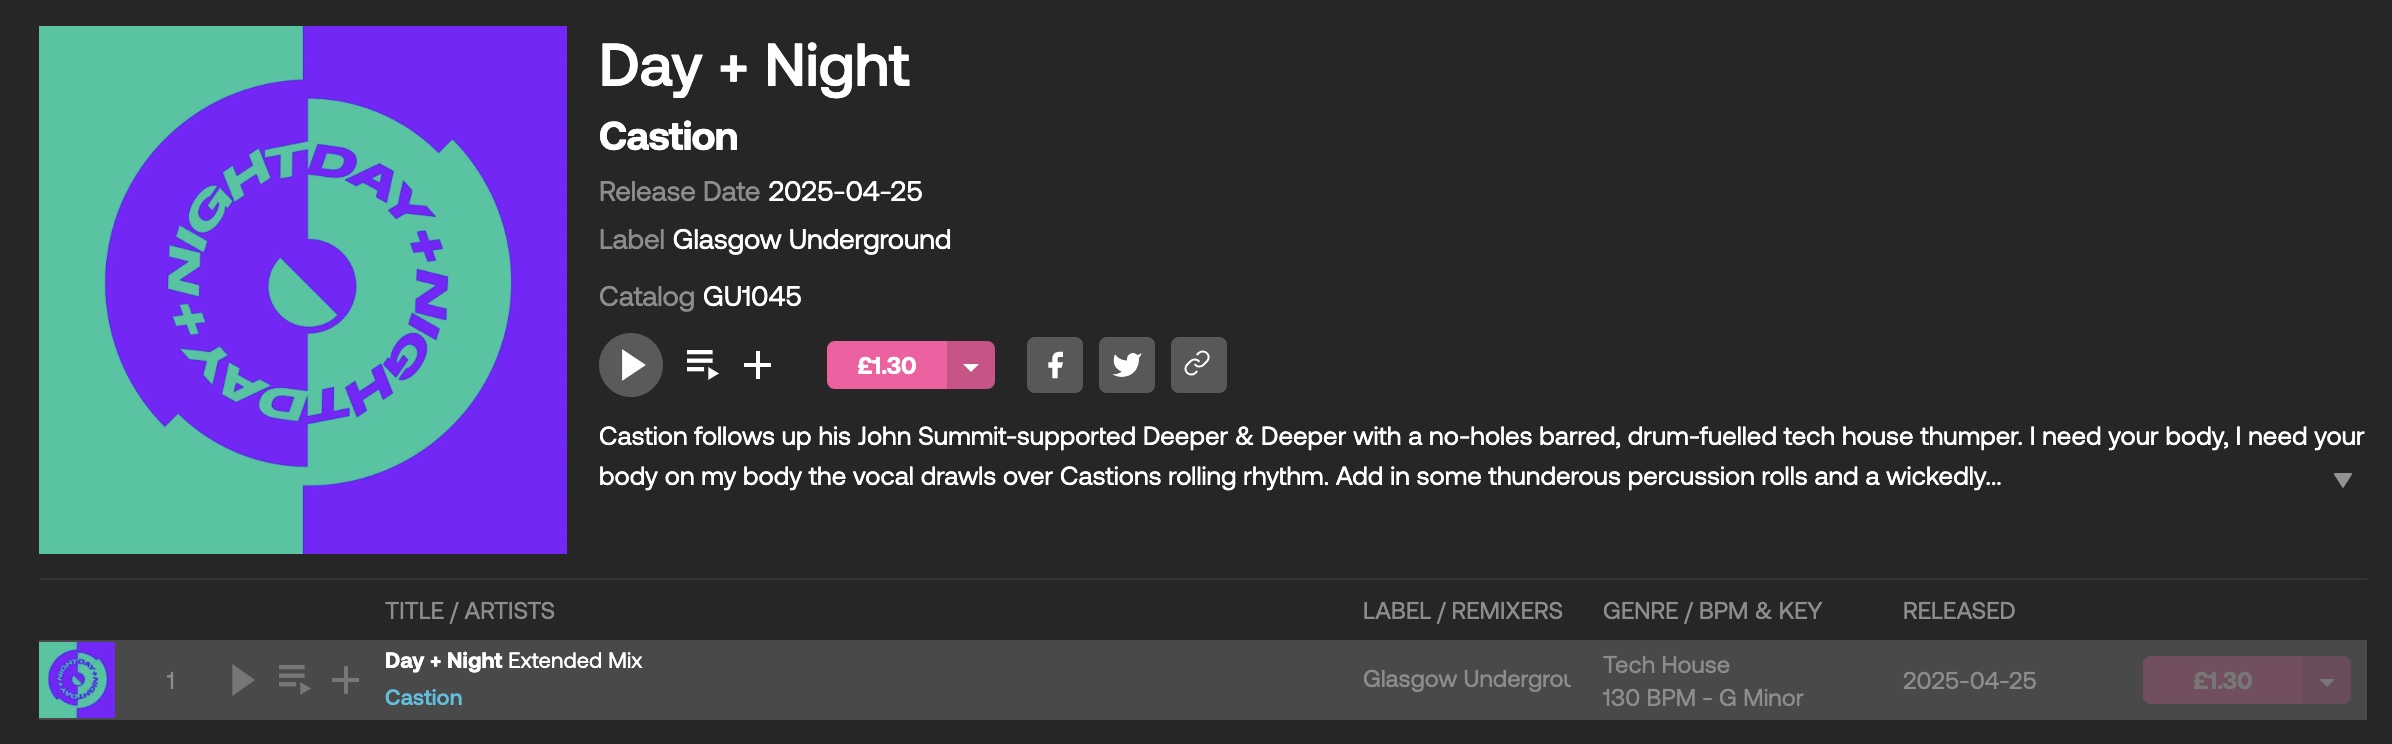The width and height of the screenshot is (2392, 744).
Task: Queue the Extended Mix track row icon
Action: (x=294, y=681)
